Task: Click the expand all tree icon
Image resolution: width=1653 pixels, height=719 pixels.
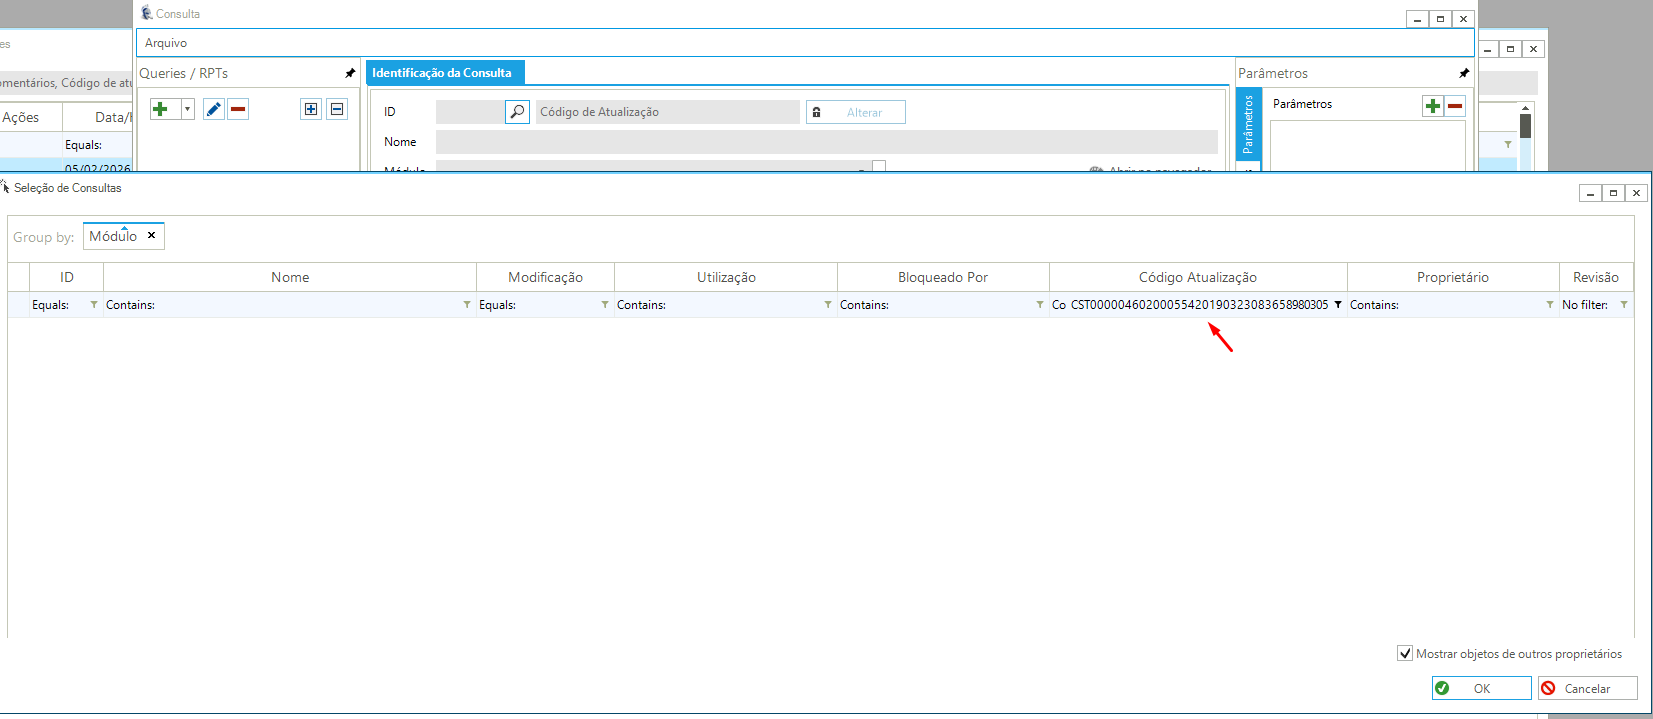Action: tap(311, 109)
